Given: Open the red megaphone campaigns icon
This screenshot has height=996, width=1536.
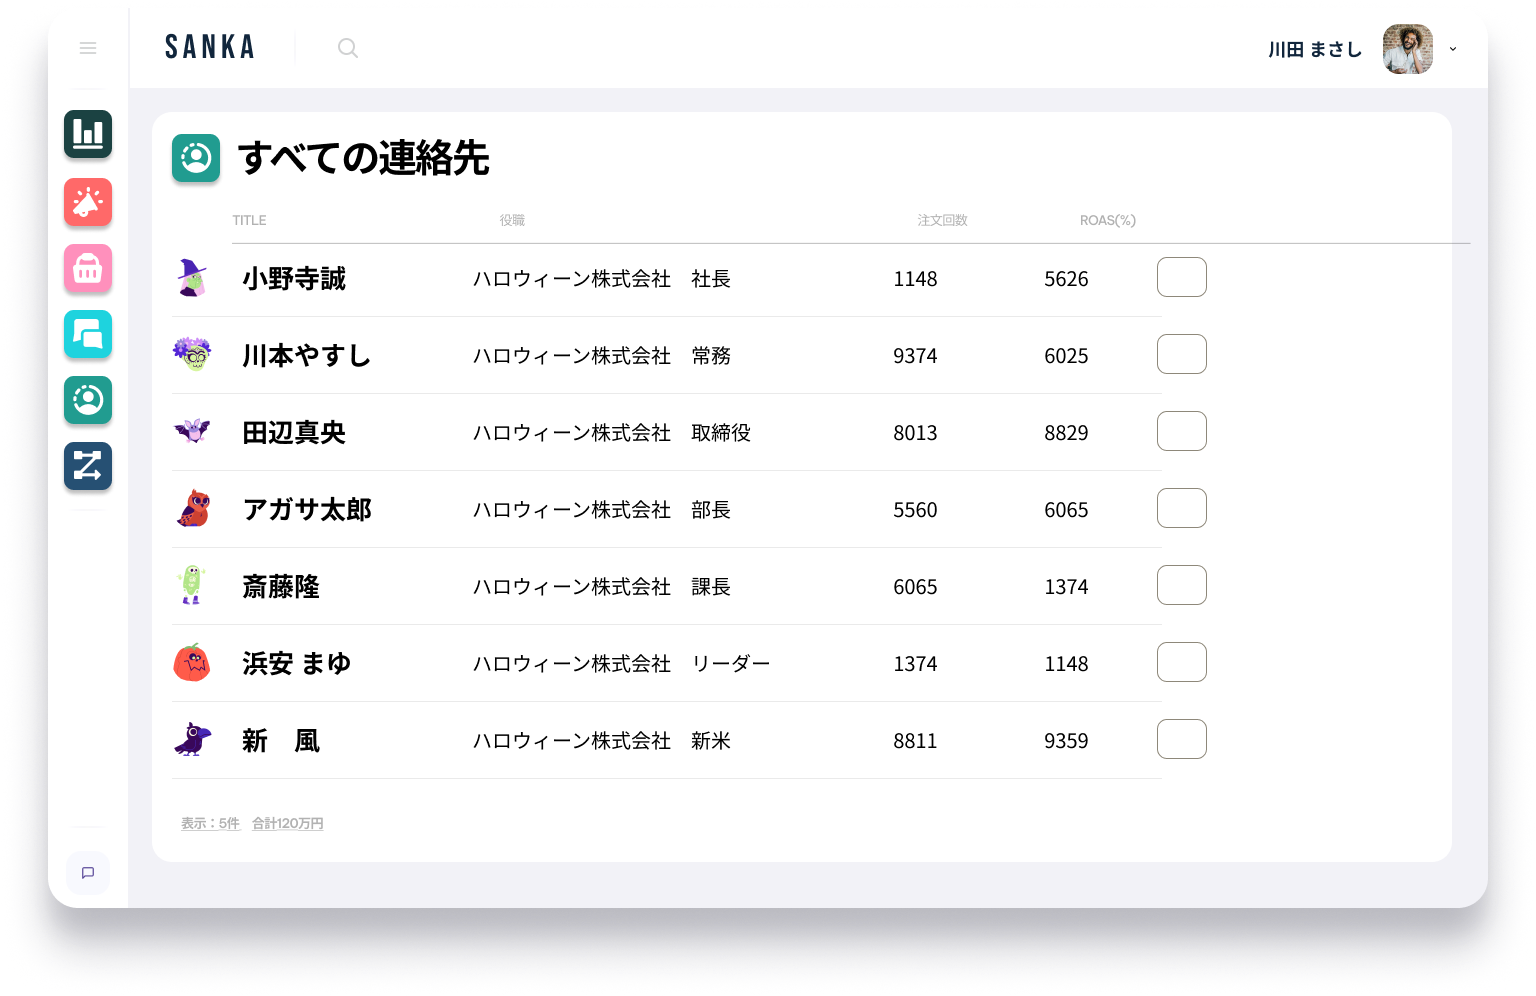Looking at the screenshot, I should point(88,202).
